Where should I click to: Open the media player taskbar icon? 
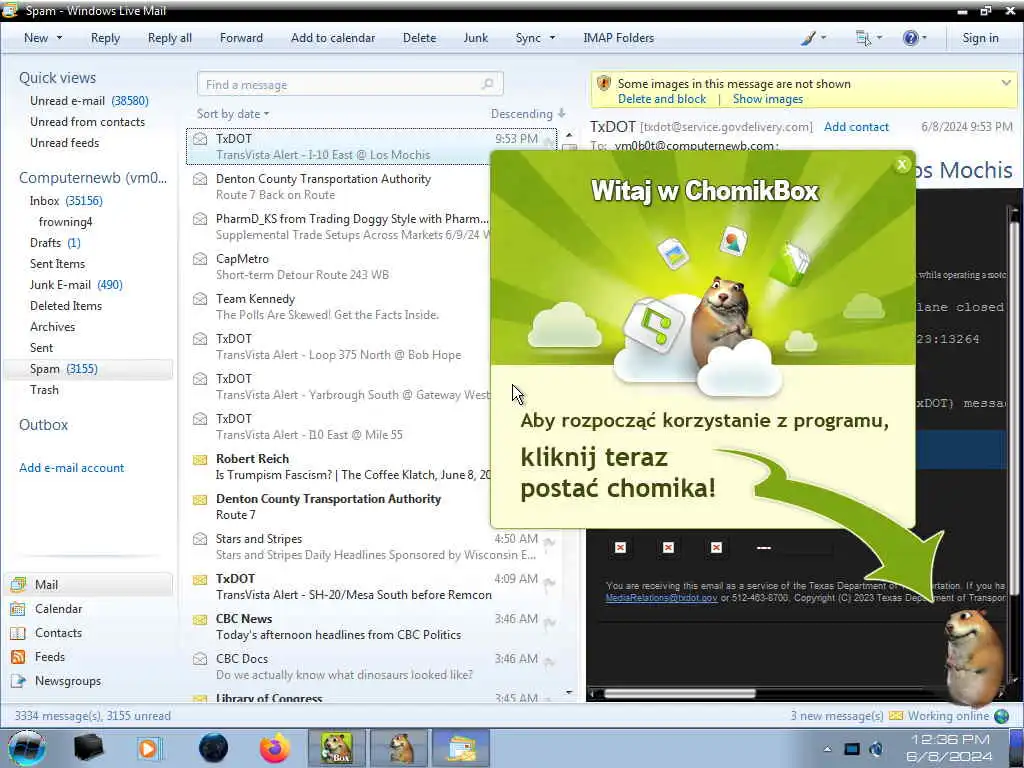[150, 748]
